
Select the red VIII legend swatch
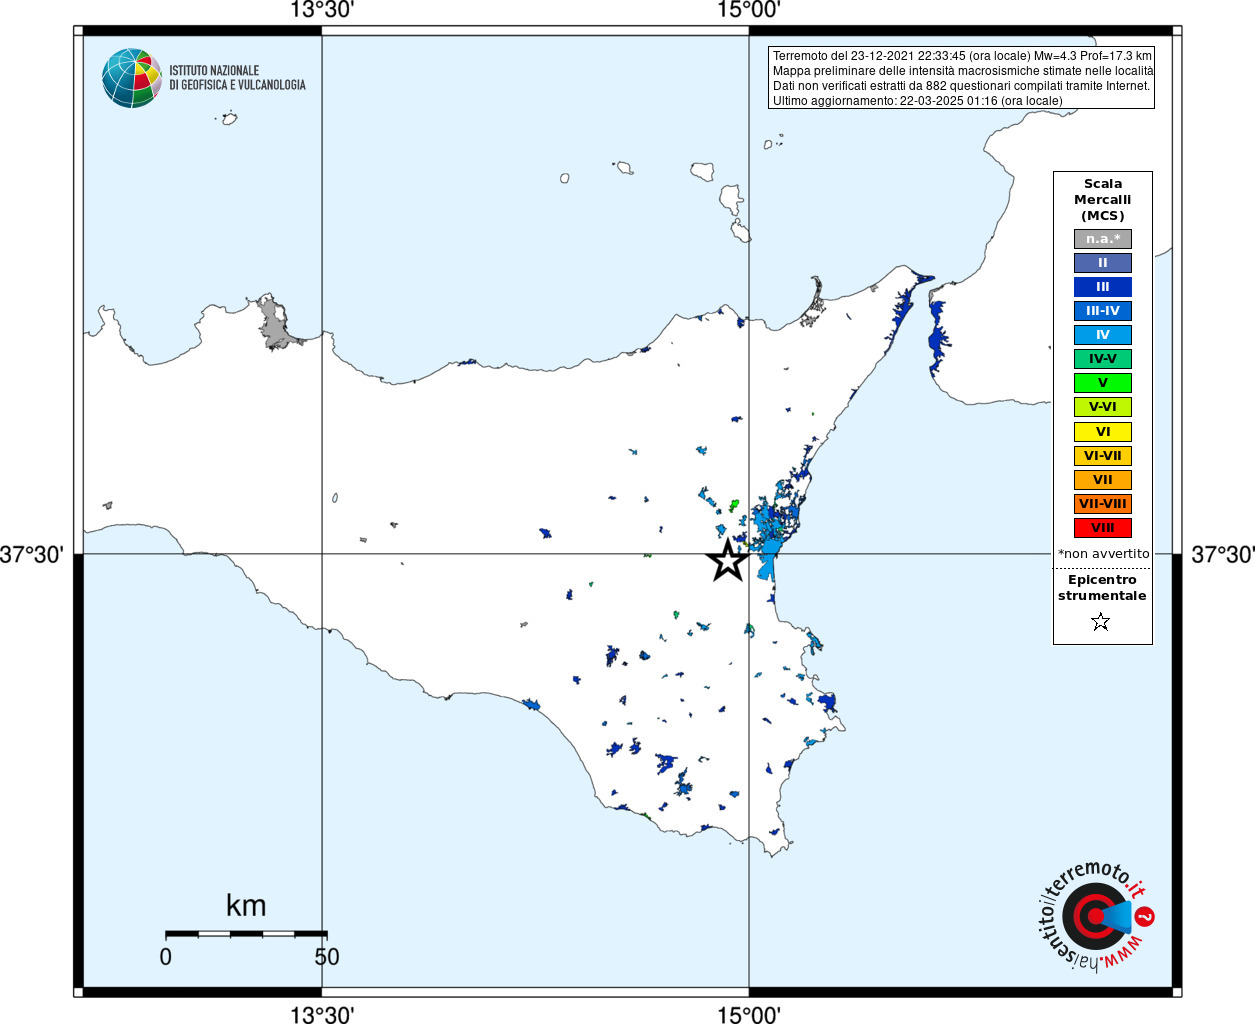[1103, 528]
